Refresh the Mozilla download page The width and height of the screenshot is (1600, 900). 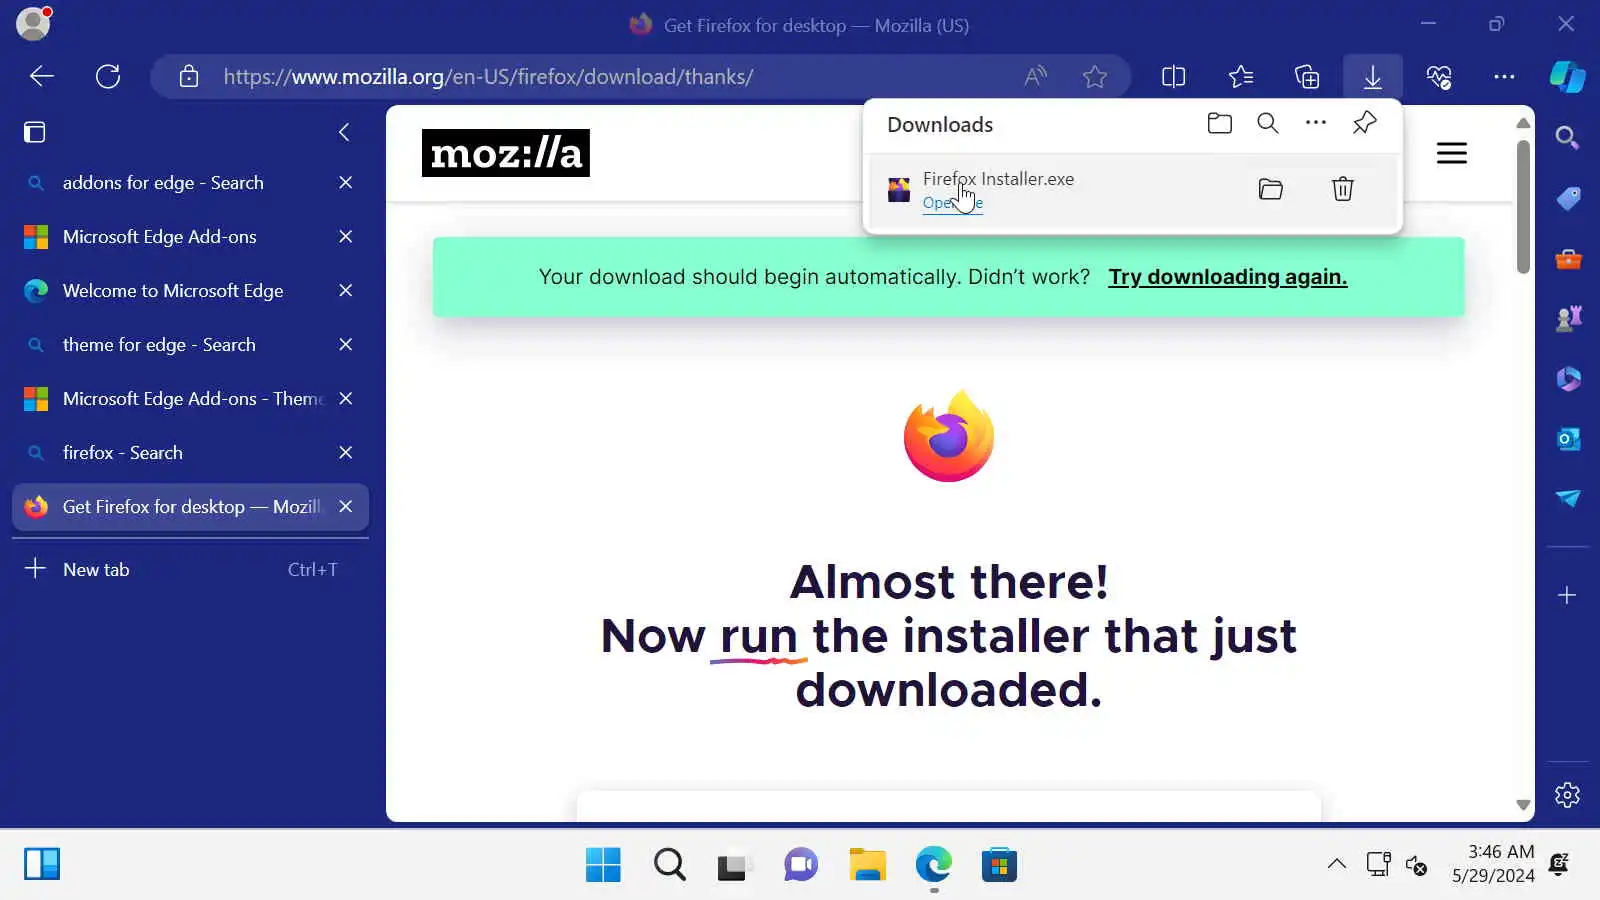[x=108, y=77]
